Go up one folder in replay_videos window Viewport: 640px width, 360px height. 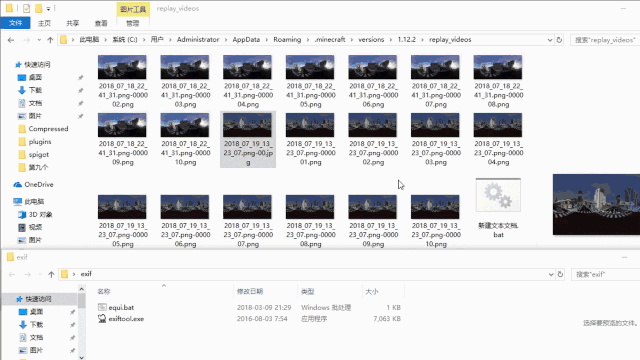pyautogui.click(x=50, y=40)
